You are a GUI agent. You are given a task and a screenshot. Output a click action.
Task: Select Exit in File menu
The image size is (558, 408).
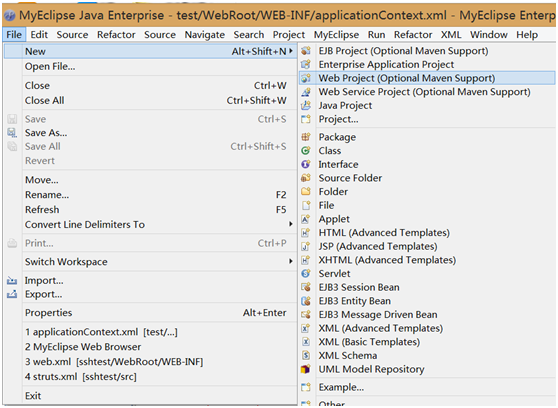[151, 396]
